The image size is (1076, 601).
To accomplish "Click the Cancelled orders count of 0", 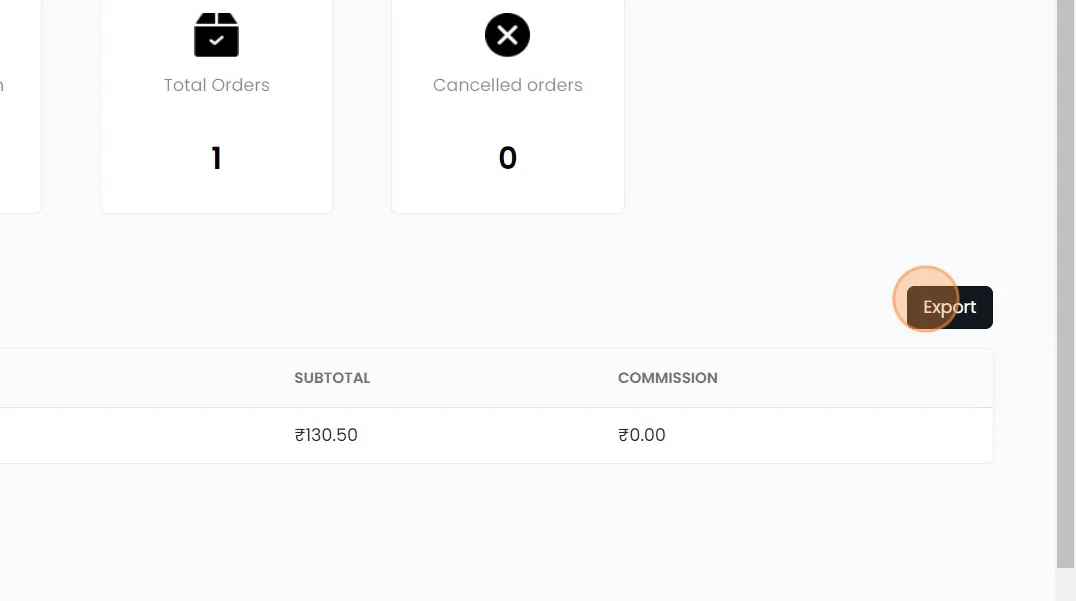I will click(507, 158).
